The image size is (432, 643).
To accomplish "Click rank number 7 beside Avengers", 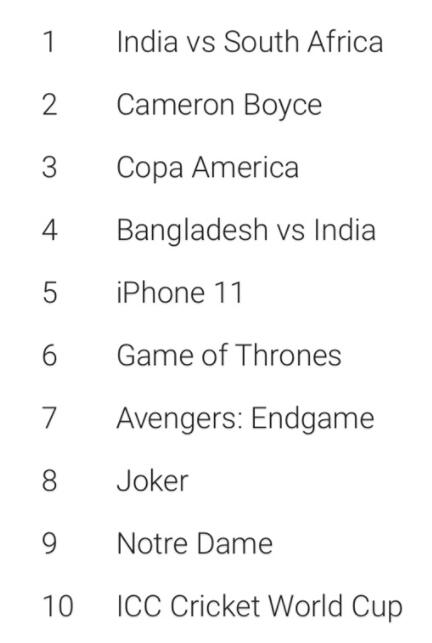I will pos(49,418).
